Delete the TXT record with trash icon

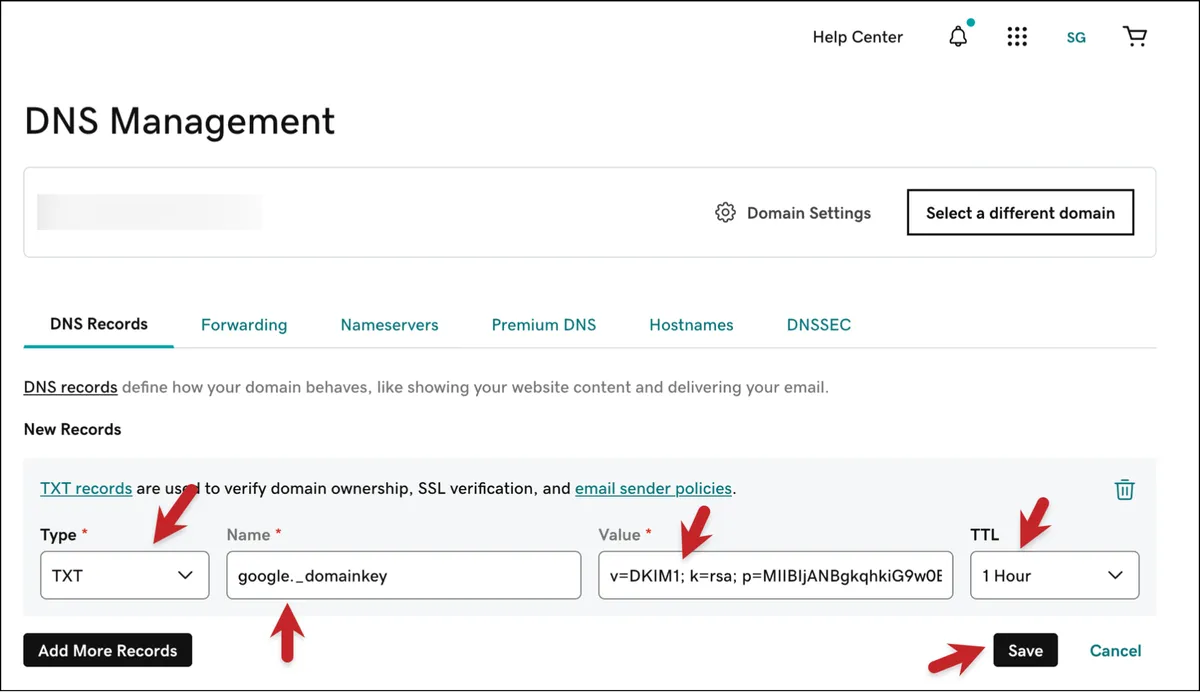[1125, 490]
